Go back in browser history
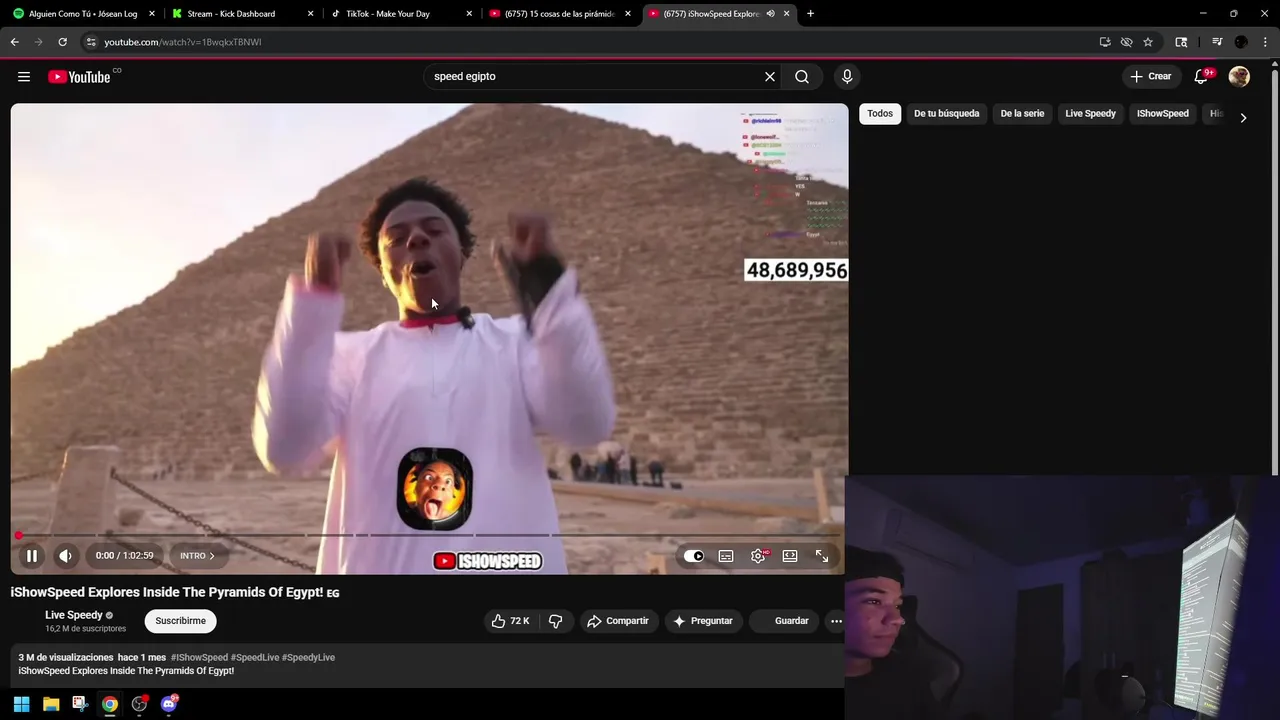The width and height of the screenshot is (1280, 720). [x=14, y=42]
